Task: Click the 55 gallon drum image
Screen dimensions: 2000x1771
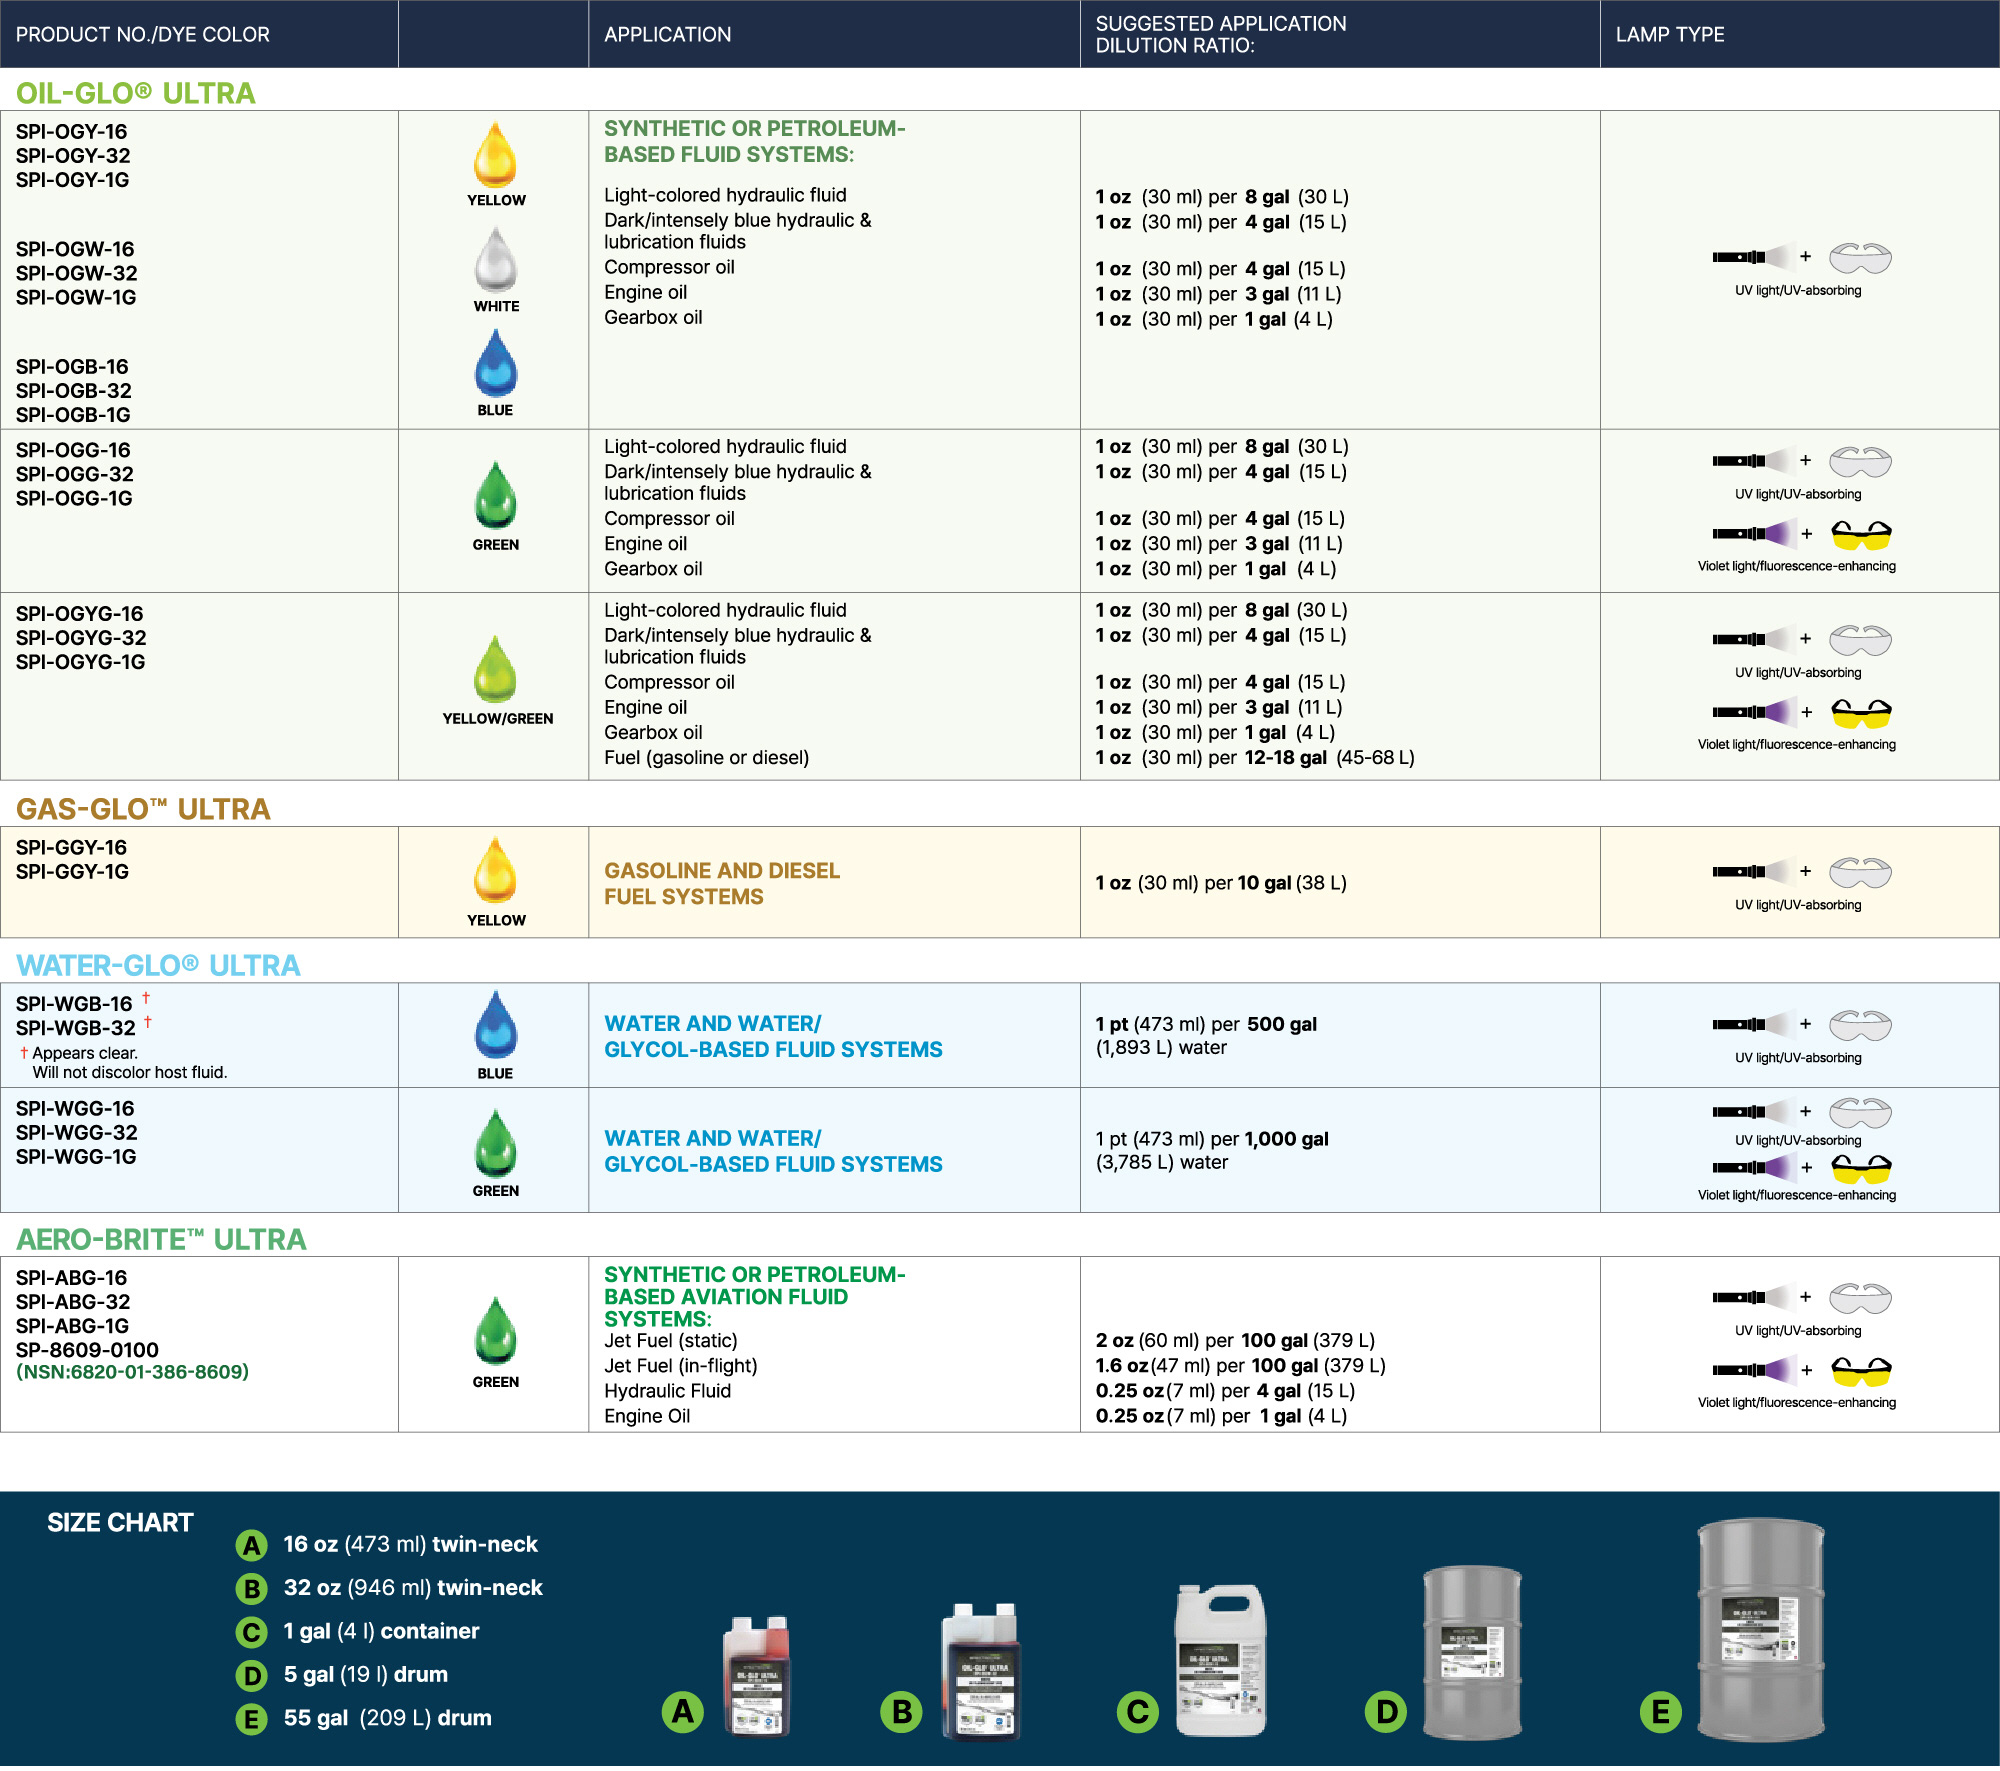Action: 1761,1630
